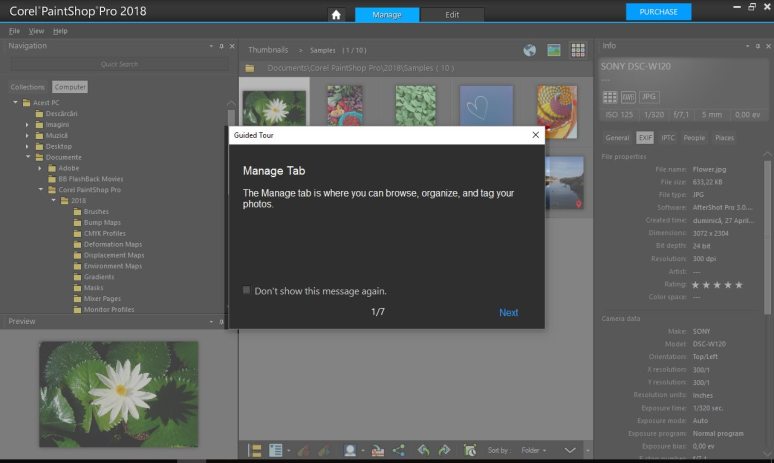
Task: Click the Quick Search field
Action: point(119,64)
